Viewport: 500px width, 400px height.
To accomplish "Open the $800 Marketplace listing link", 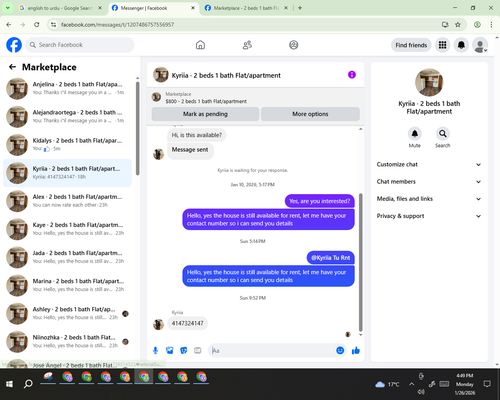I will (x=206, y=101).
